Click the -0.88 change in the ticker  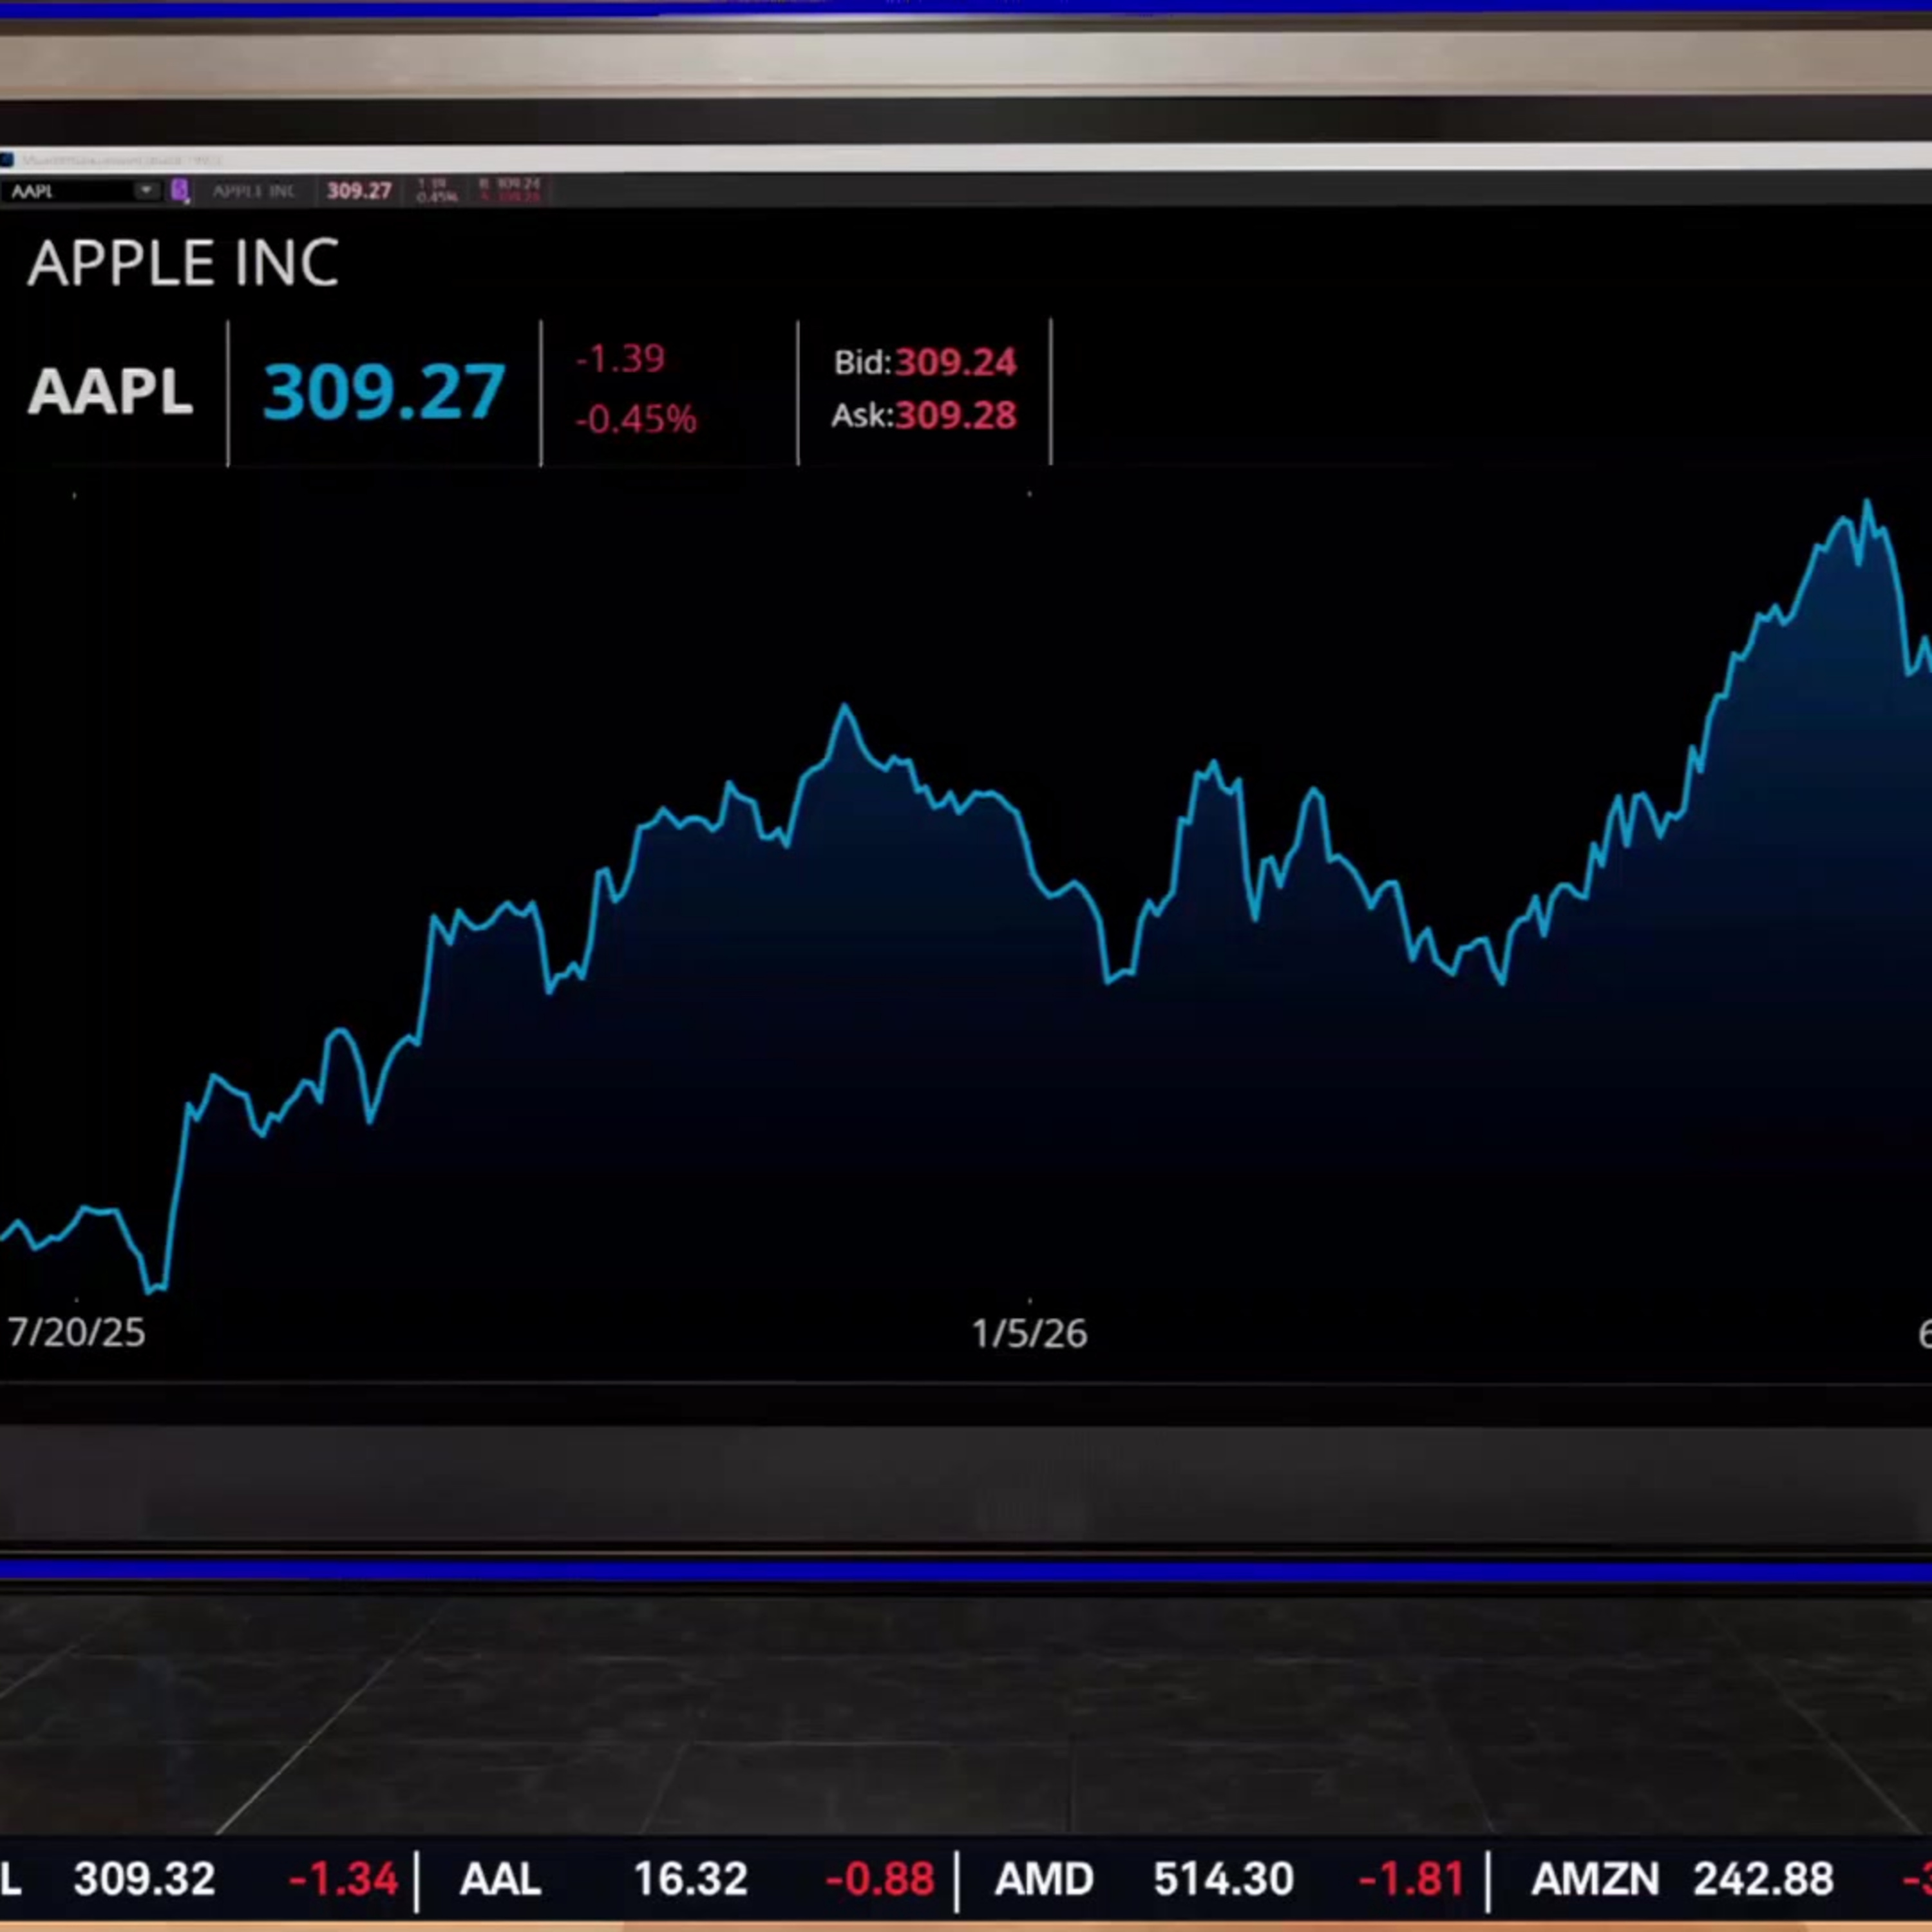(880, 1879)
